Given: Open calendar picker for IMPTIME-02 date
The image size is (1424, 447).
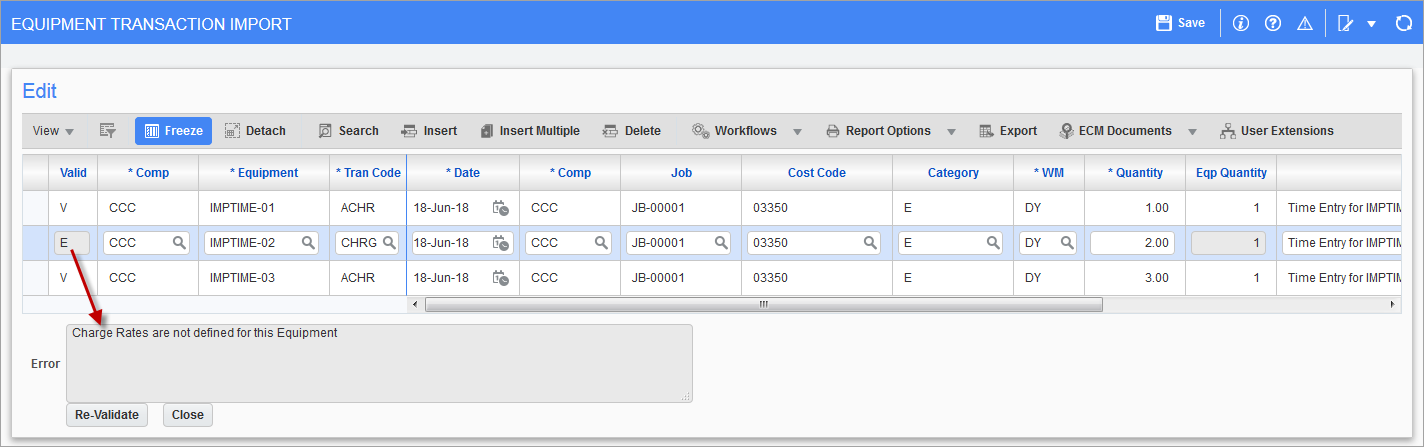Looking at the screenshot, I should click(x=501, y=243).
